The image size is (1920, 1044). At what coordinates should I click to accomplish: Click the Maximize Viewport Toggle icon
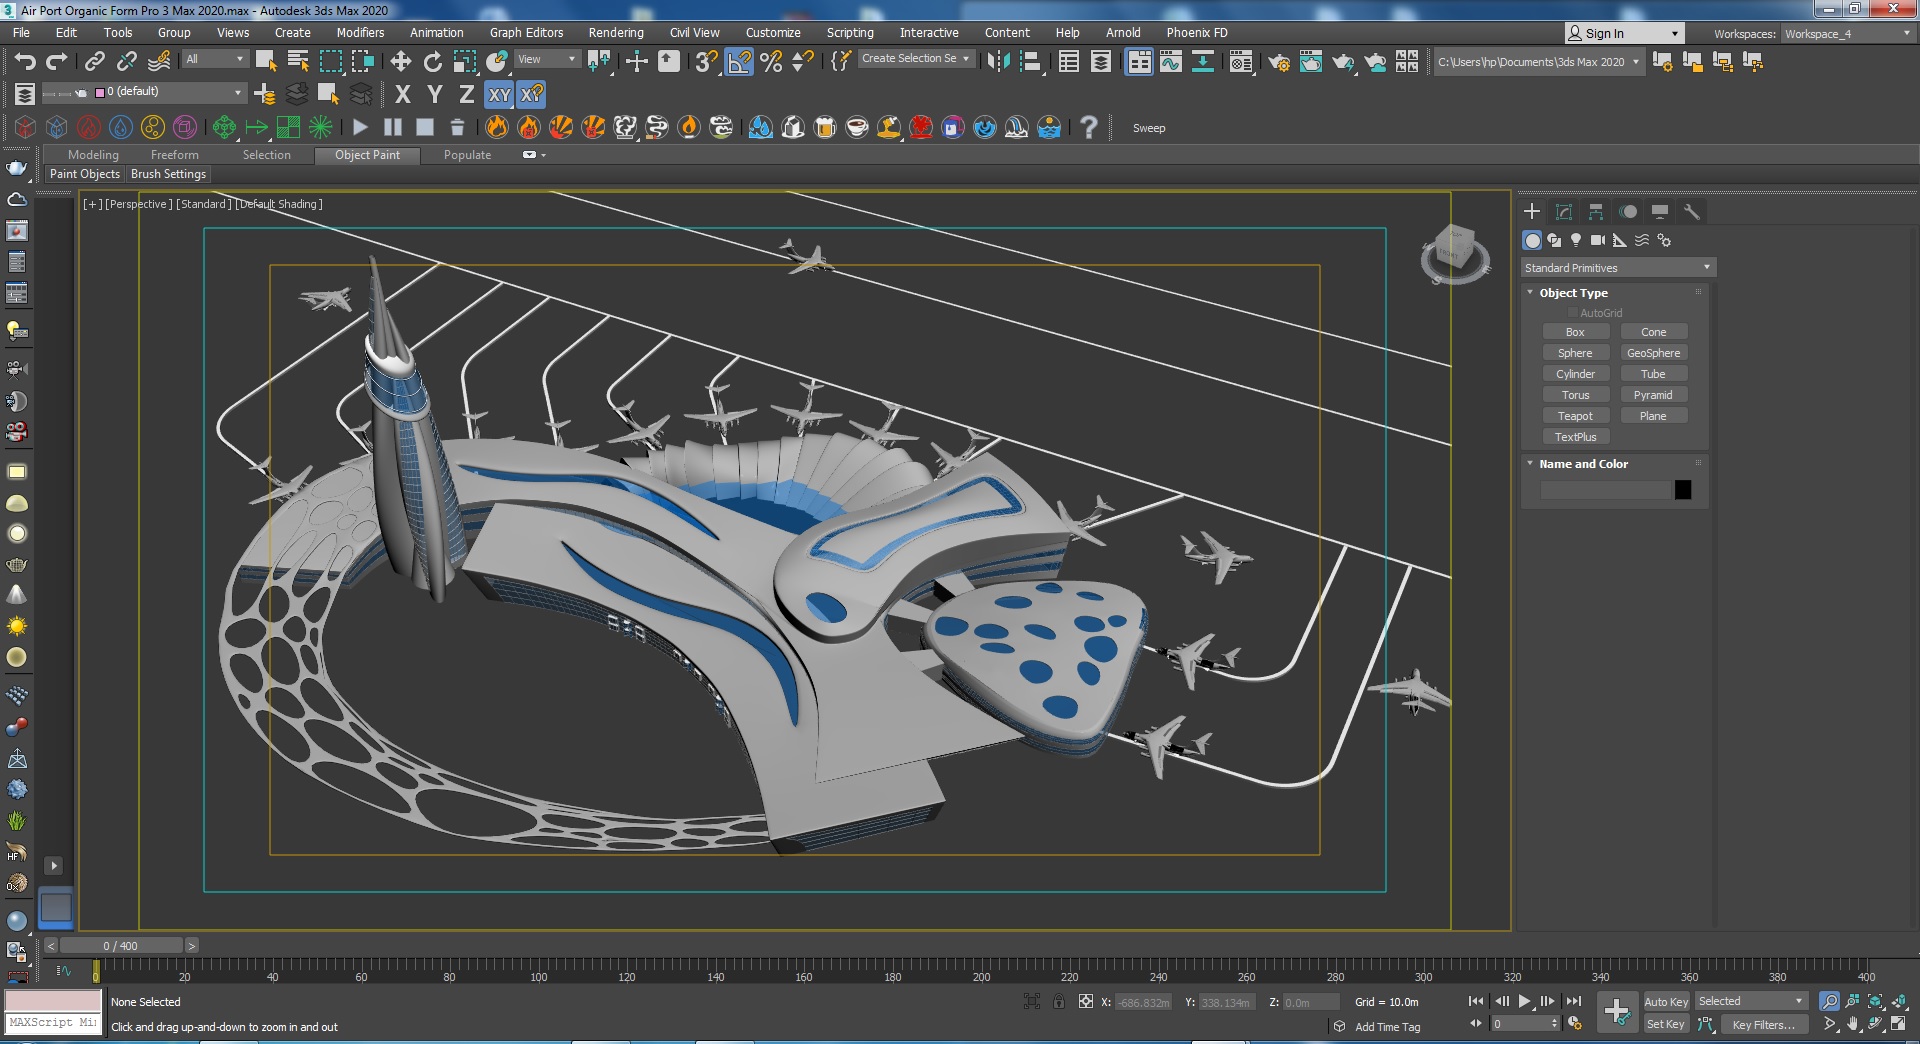(1898, 1024)
